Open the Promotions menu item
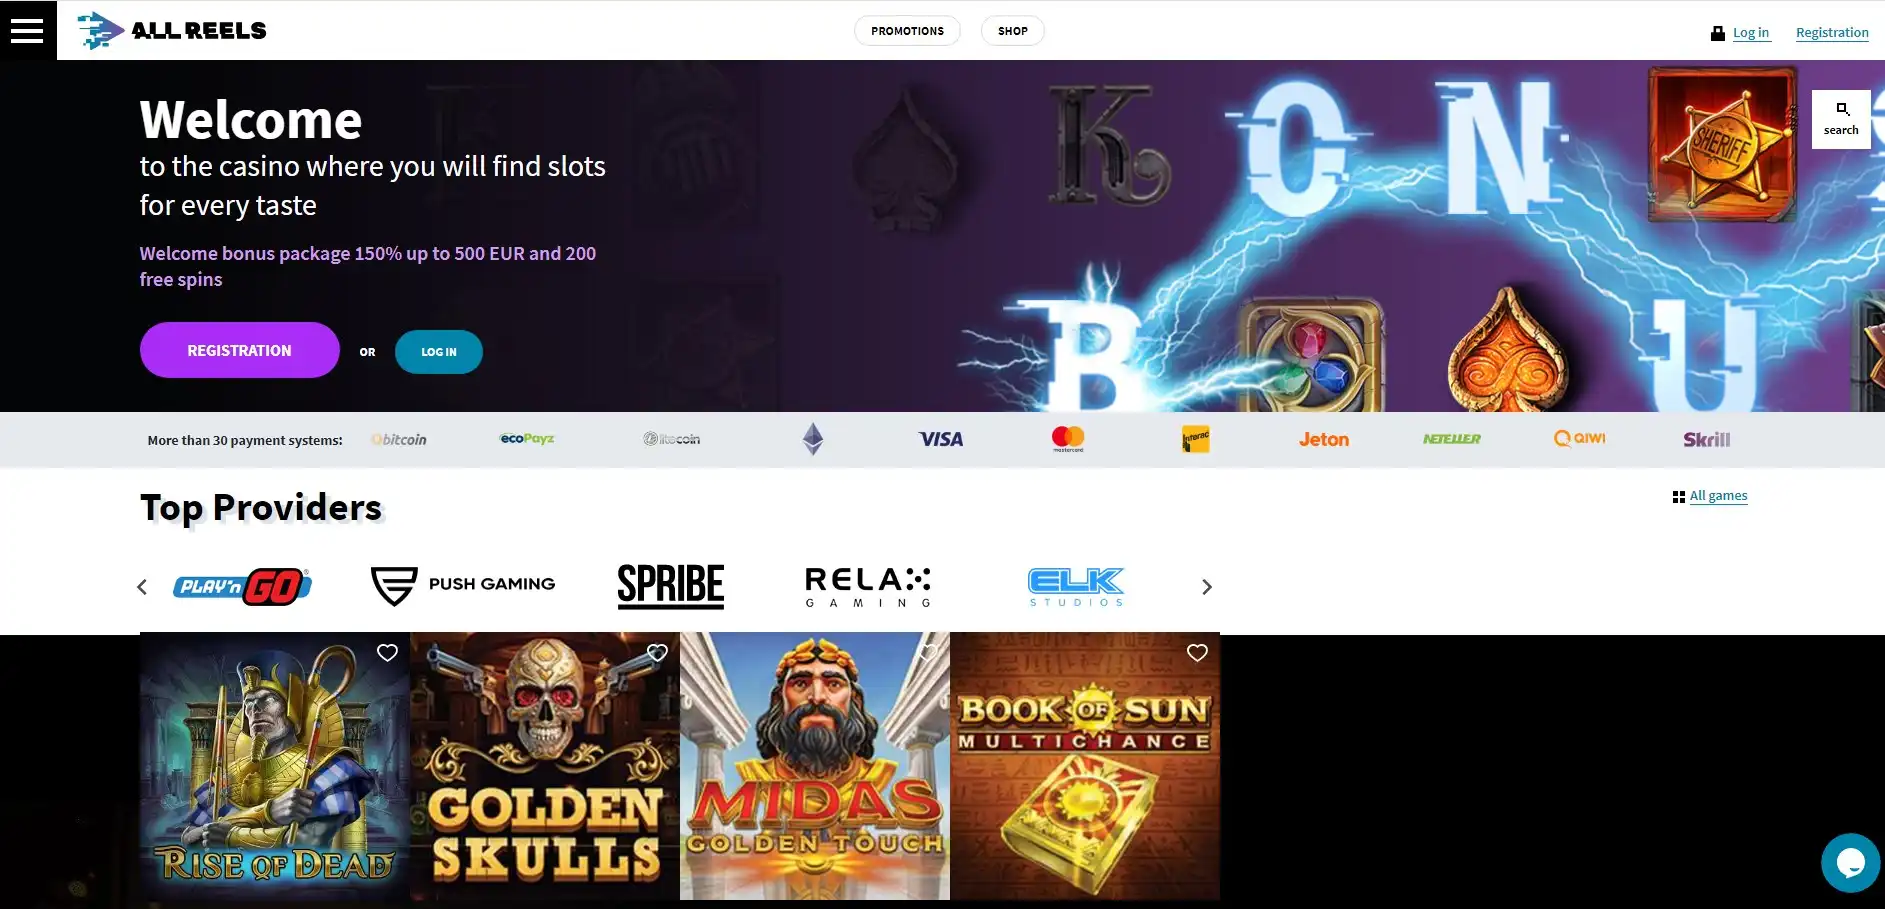1885x909 pixels. [x=907, y=31]
